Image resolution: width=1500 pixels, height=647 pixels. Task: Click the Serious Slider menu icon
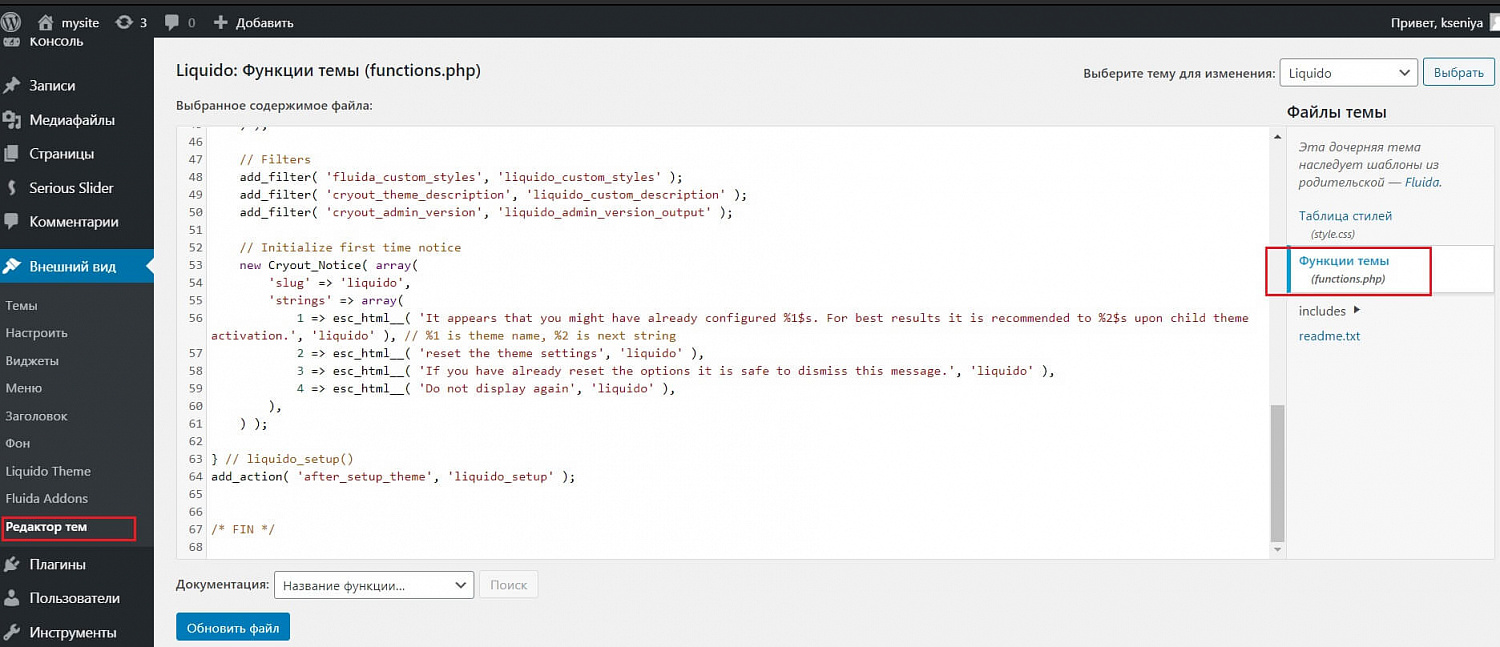point(12,188)
